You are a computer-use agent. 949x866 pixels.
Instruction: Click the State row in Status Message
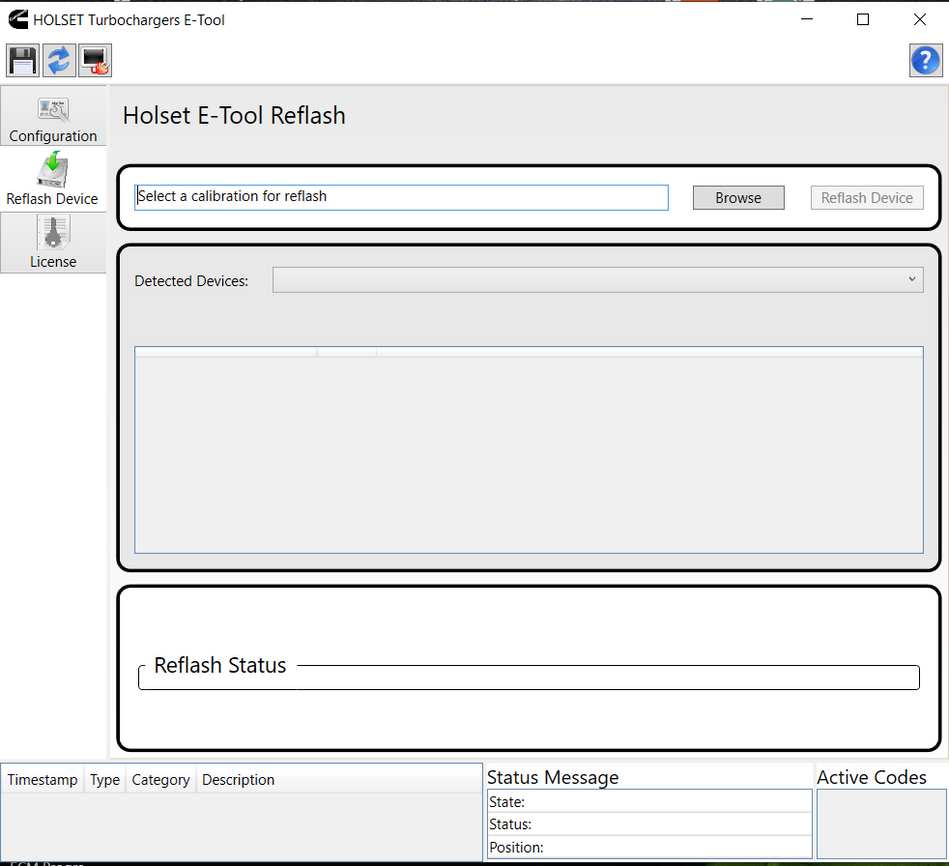(649, 801)
